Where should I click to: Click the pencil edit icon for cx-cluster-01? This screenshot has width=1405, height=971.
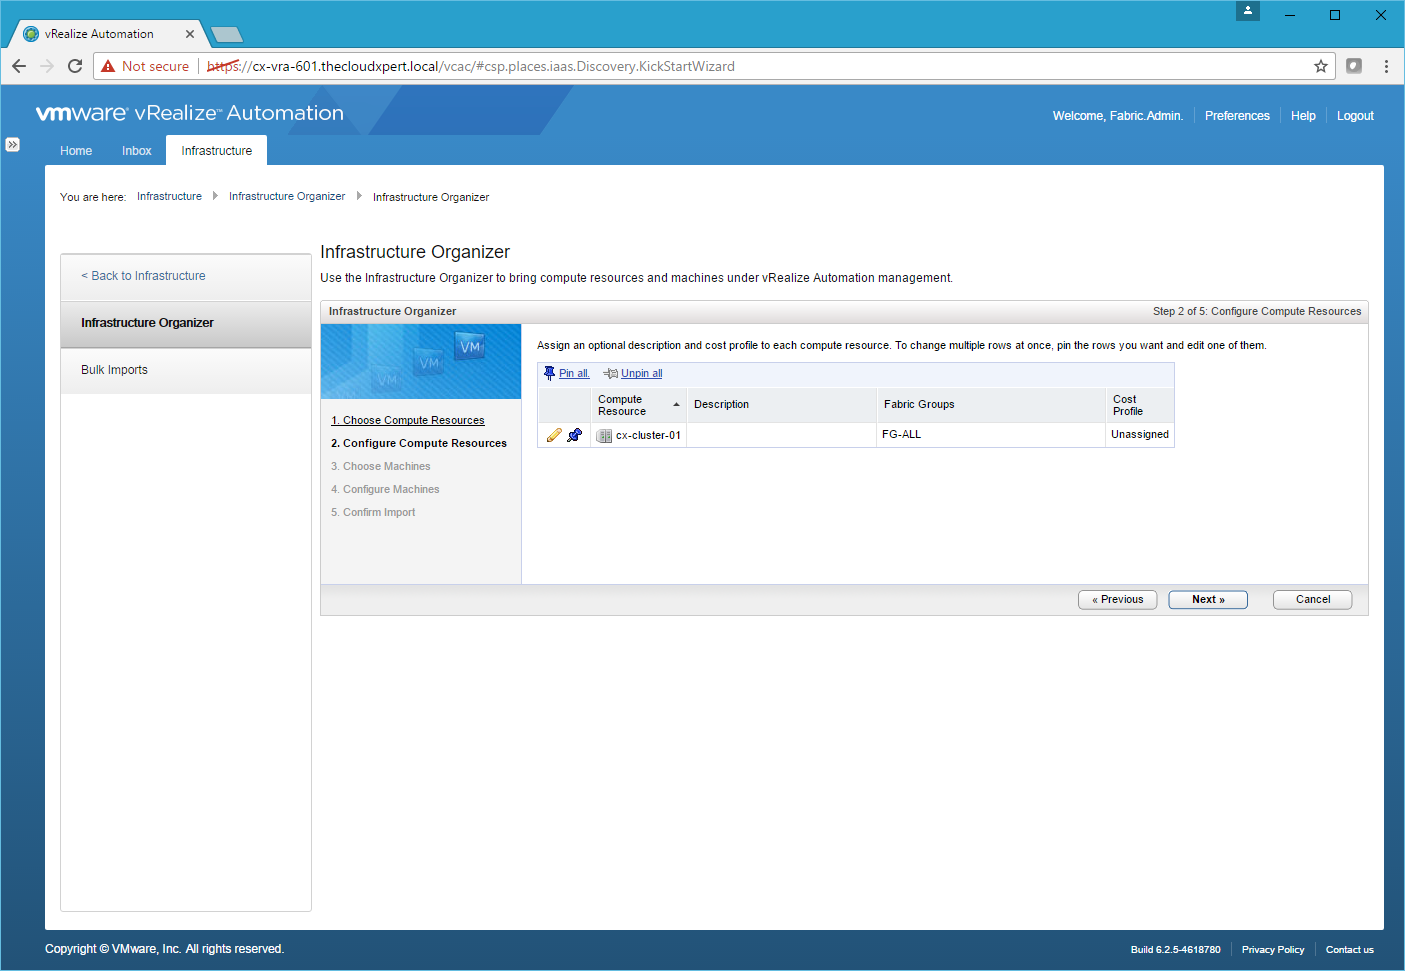tap(554, 435)
